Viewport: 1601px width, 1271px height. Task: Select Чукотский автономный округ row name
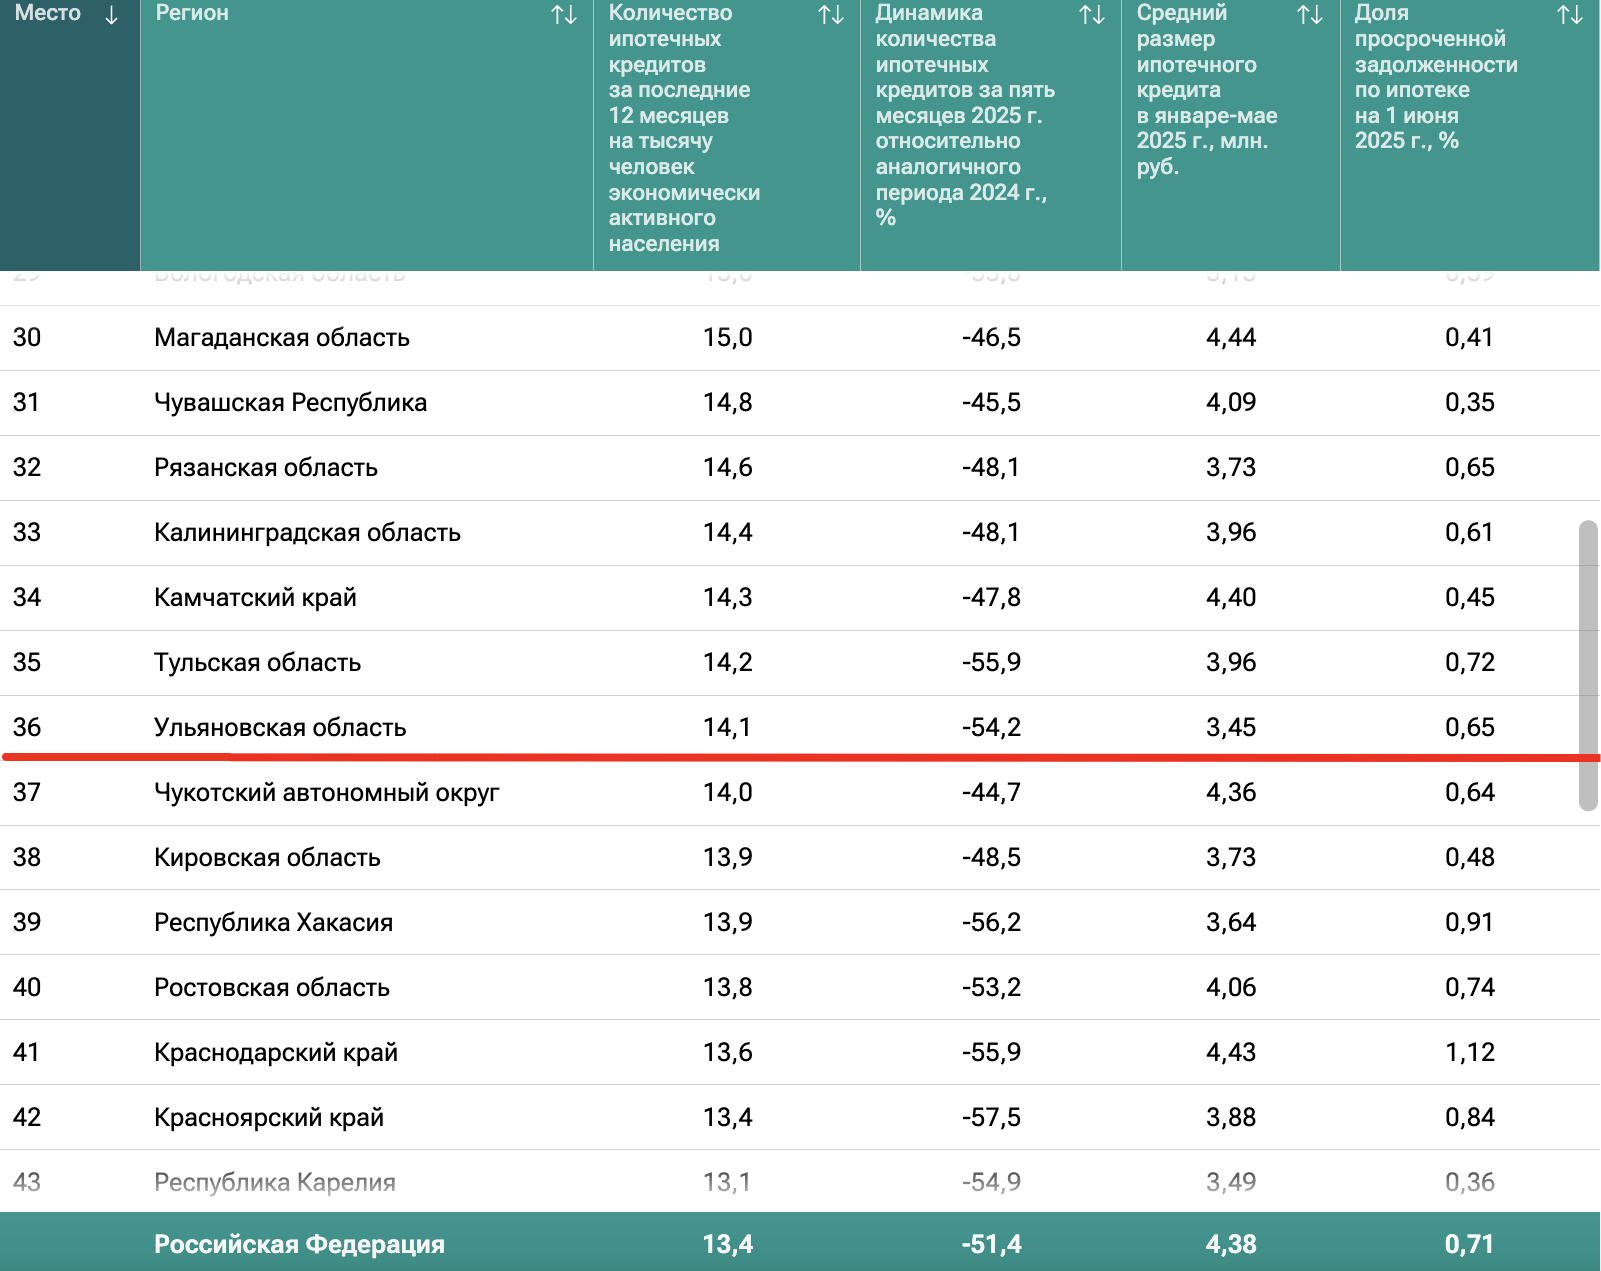click(x=326, y=793)
